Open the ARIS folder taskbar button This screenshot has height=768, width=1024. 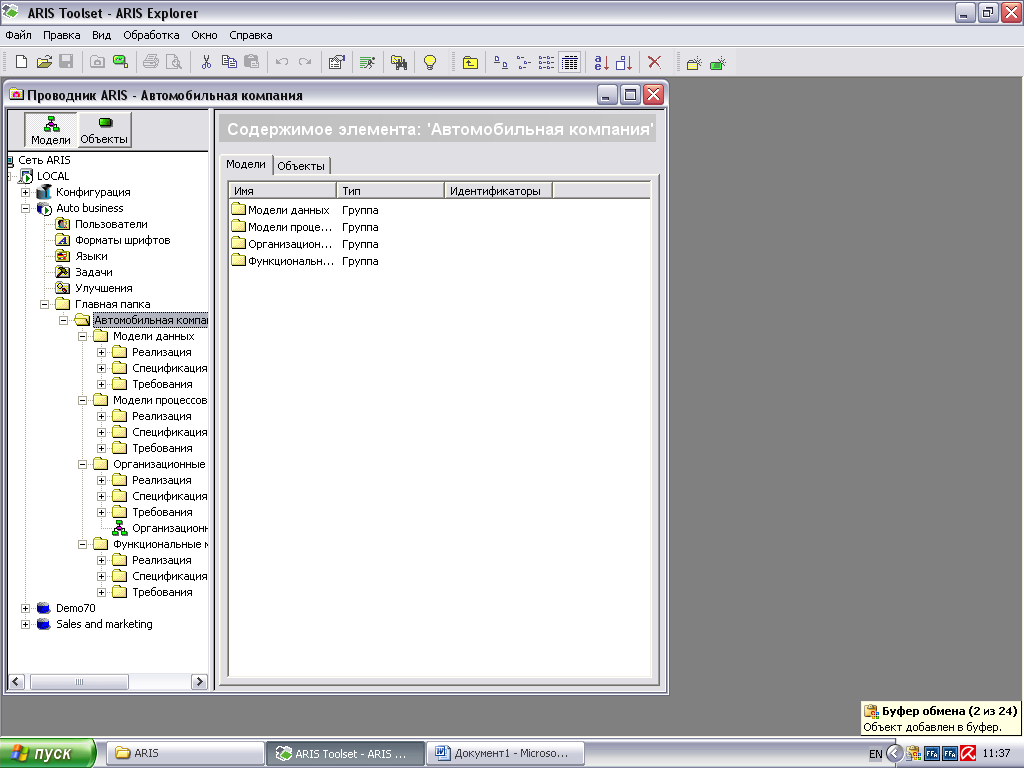coord(185,753)
